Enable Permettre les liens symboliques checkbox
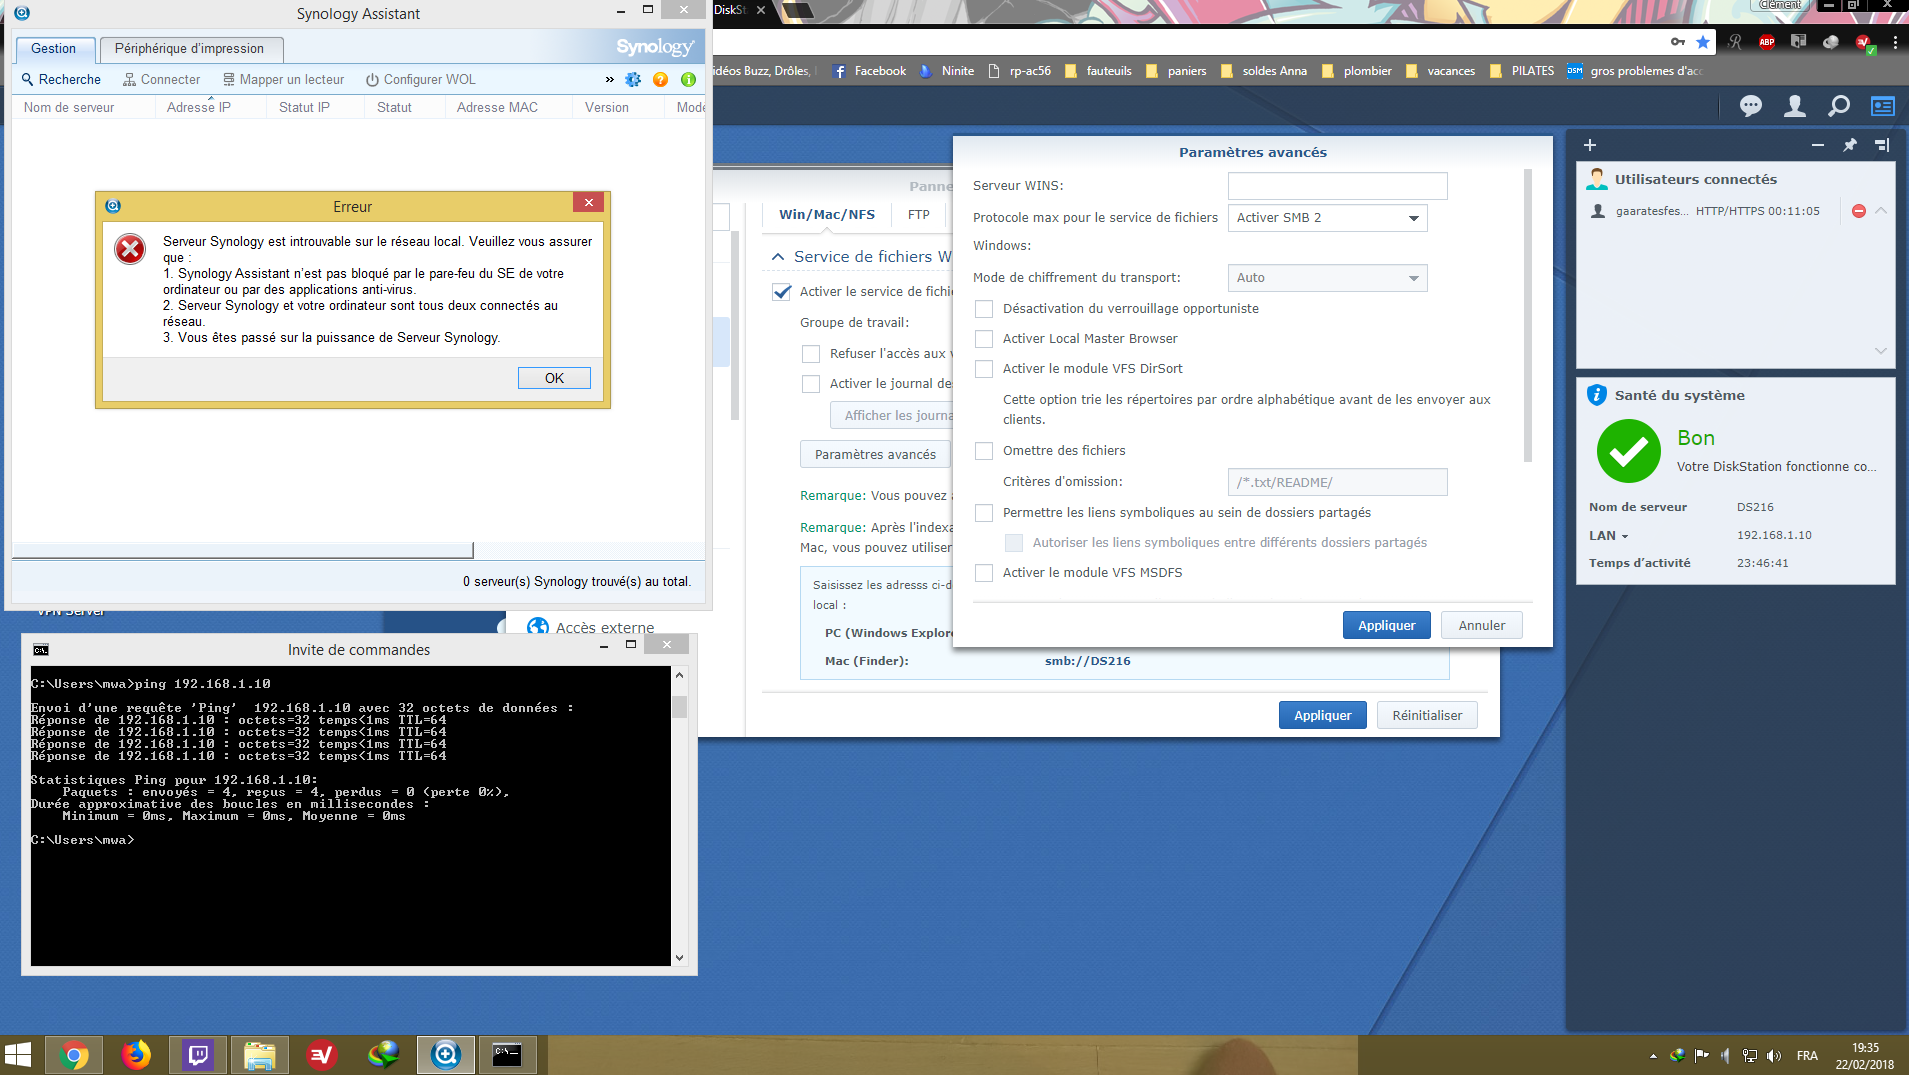Screen dimensions: 1909x1075 click(x=984, y=513)
